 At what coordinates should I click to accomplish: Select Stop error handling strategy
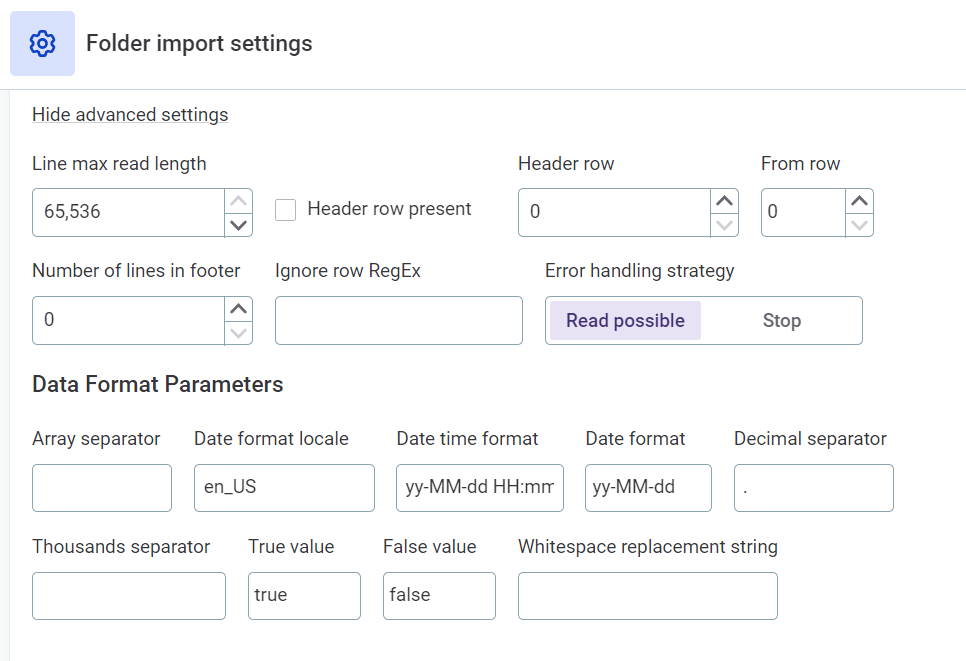[782, 320]
